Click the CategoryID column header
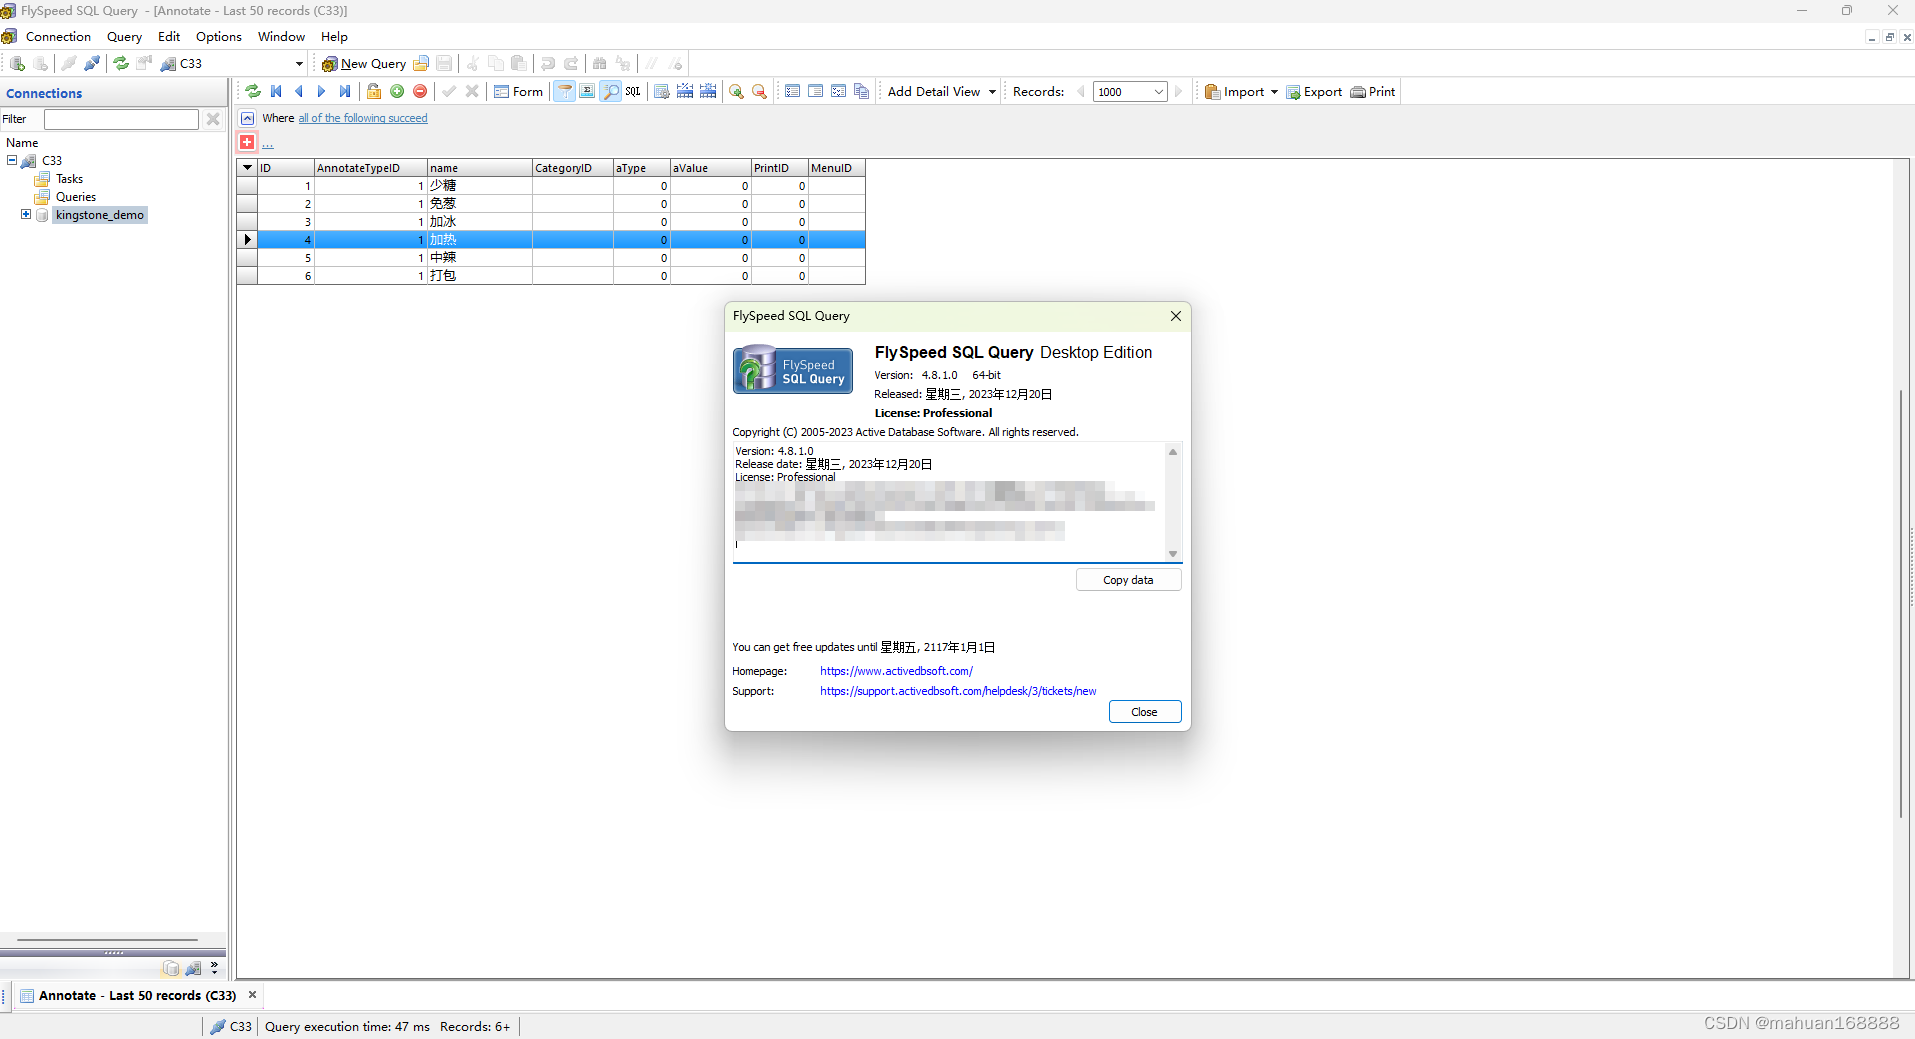Viewport: 1915px width, 1039px height. [x=572, y=168]
